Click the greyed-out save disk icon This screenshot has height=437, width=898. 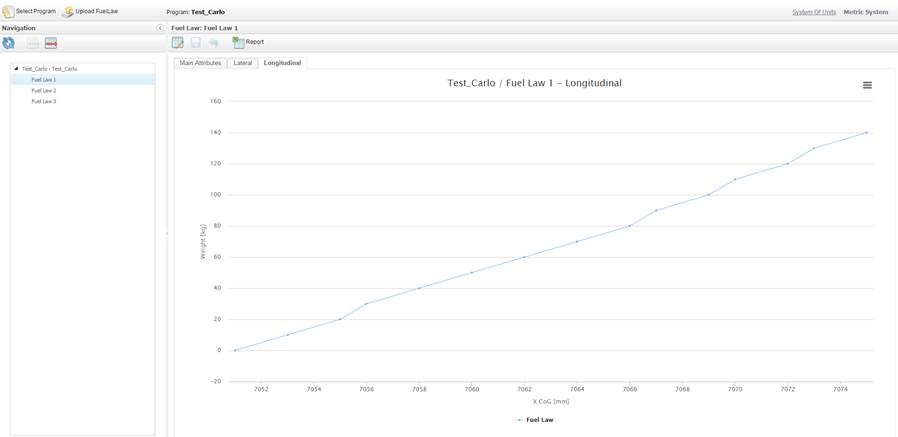tap(196, 42)
